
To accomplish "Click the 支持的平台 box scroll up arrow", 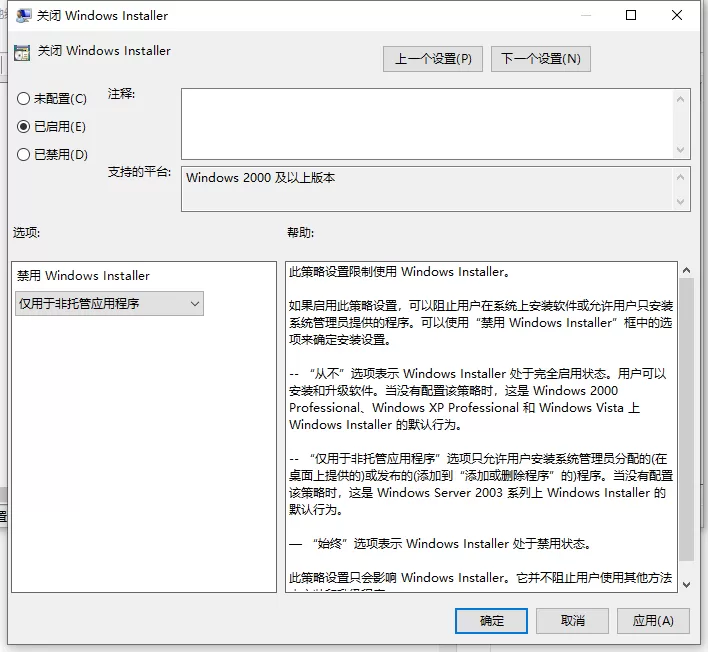I will pyautogui.click(x=680, y=177).
